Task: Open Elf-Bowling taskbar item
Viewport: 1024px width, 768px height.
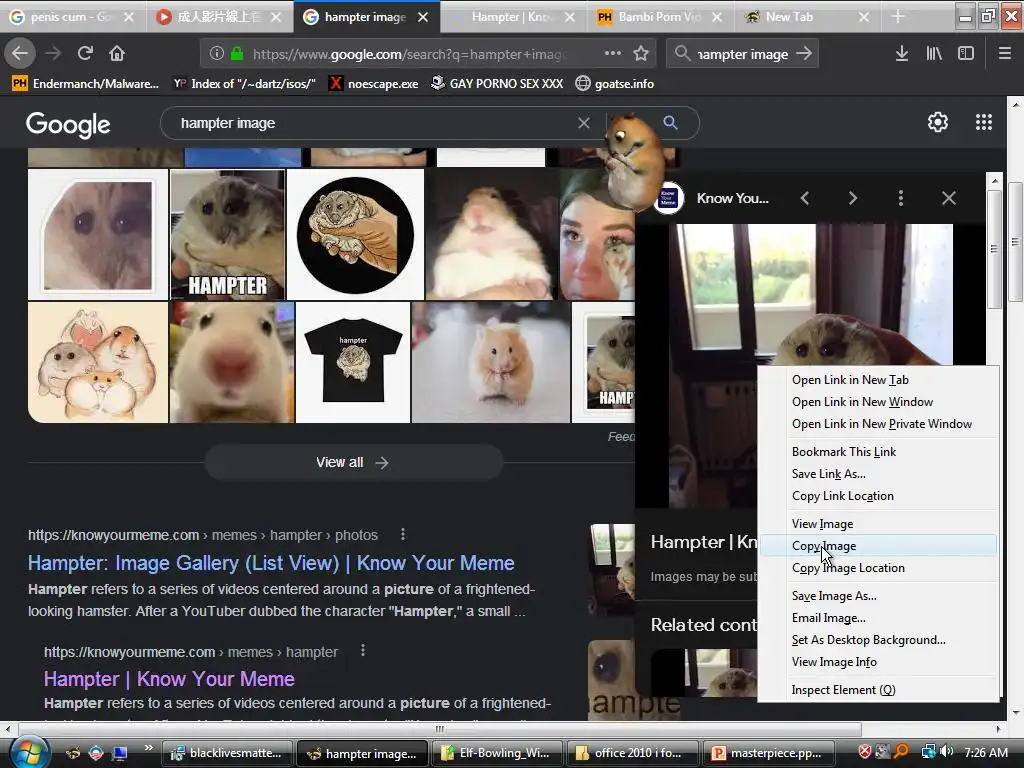Action: (496, 753)
